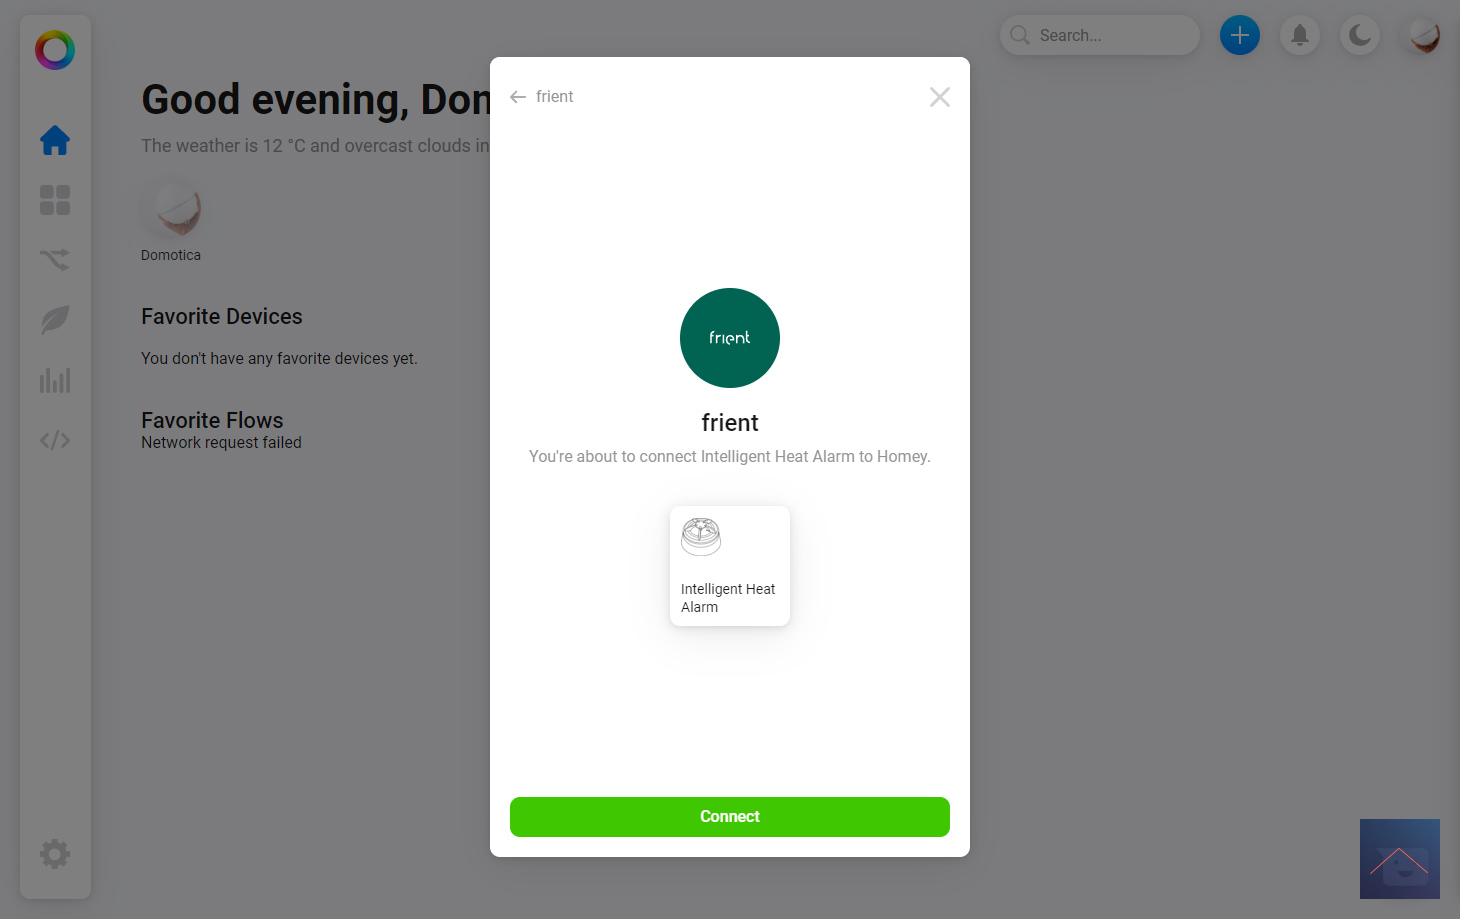Click the house thumbnail in bottom right corner
Screen dimensions: 1460x919
1400,859
